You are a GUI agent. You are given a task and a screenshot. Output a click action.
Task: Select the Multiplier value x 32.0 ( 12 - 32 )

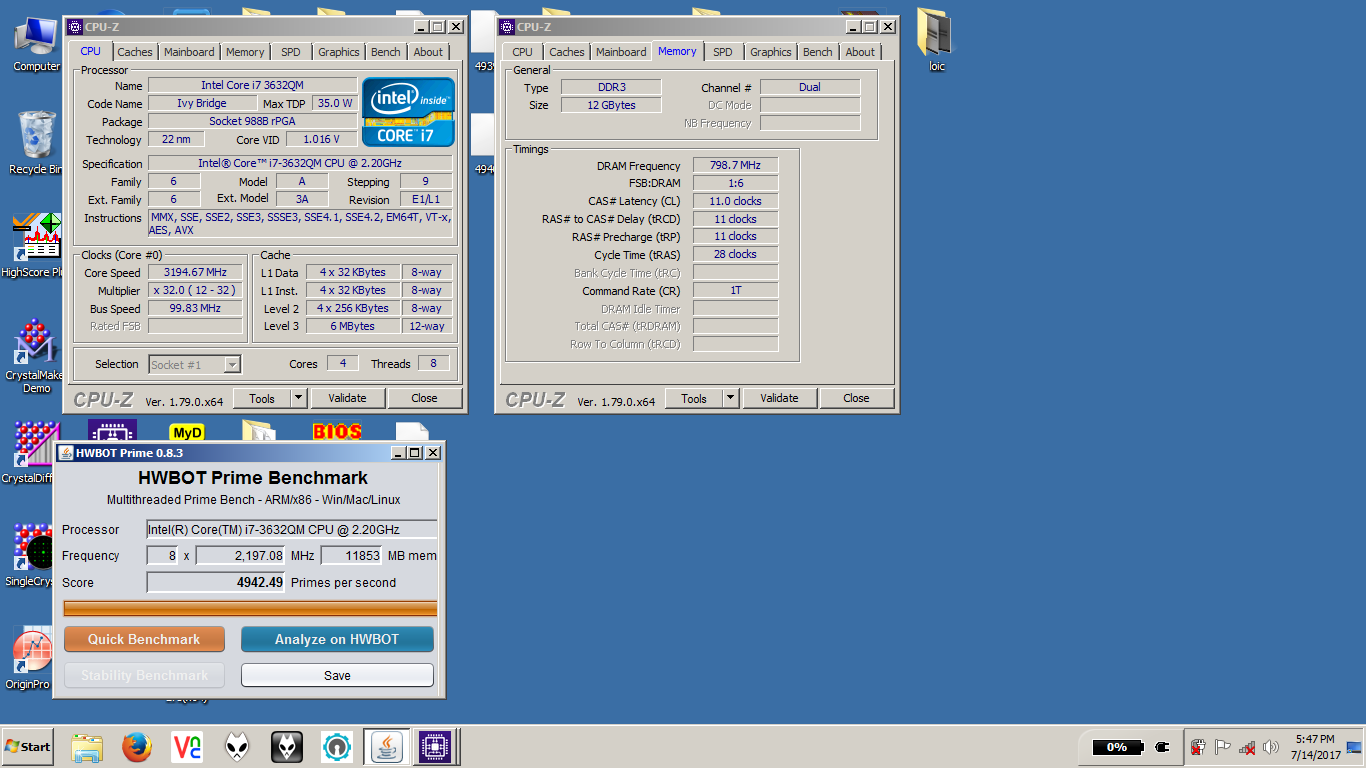[195, 290]
